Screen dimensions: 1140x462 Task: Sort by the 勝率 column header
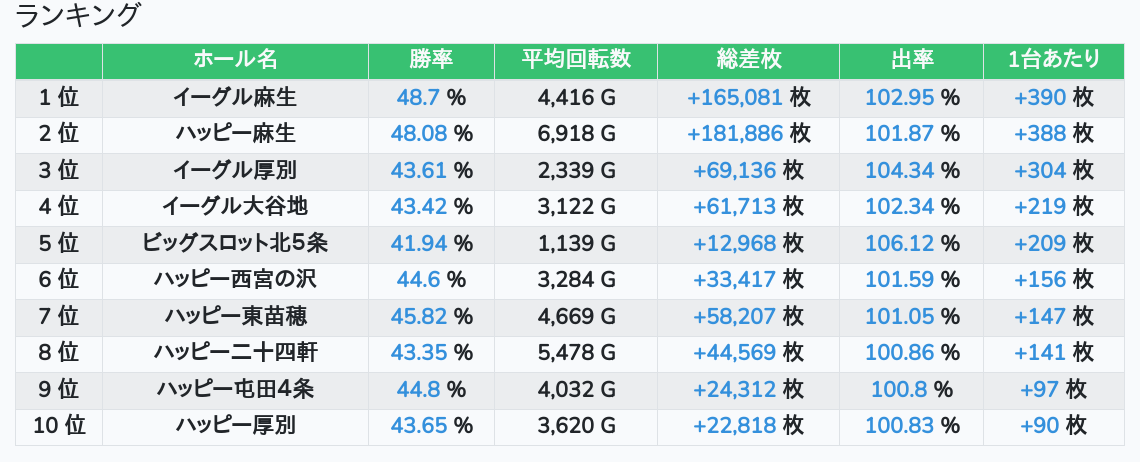[x=431, y=60]
